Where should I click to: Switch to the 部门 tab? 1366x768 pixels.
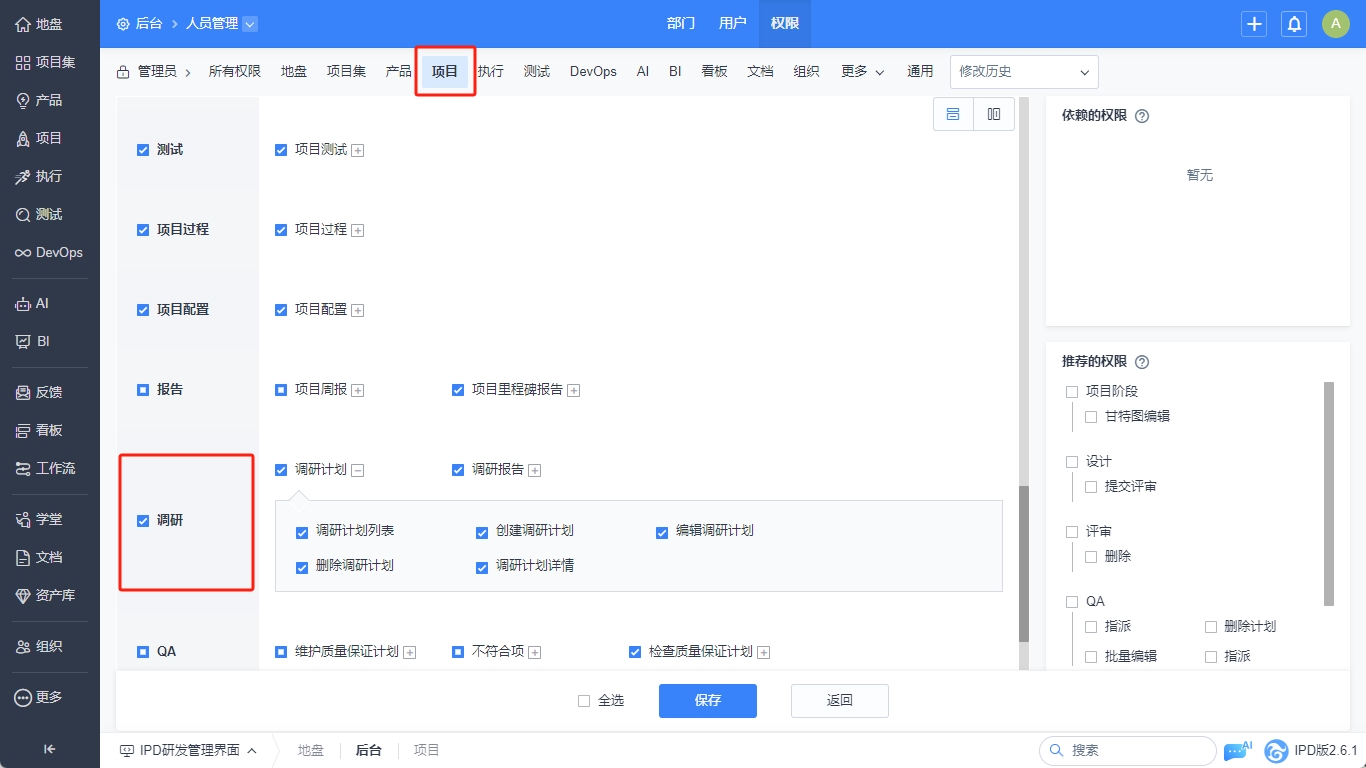pyautogui.click(x=681, y=23)
